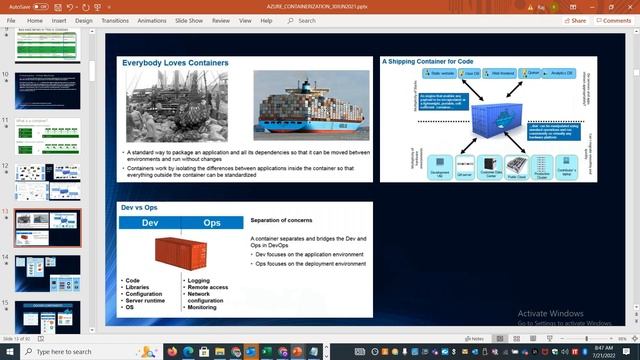Select slide 14 thumbnail

(x=47, y=273)
